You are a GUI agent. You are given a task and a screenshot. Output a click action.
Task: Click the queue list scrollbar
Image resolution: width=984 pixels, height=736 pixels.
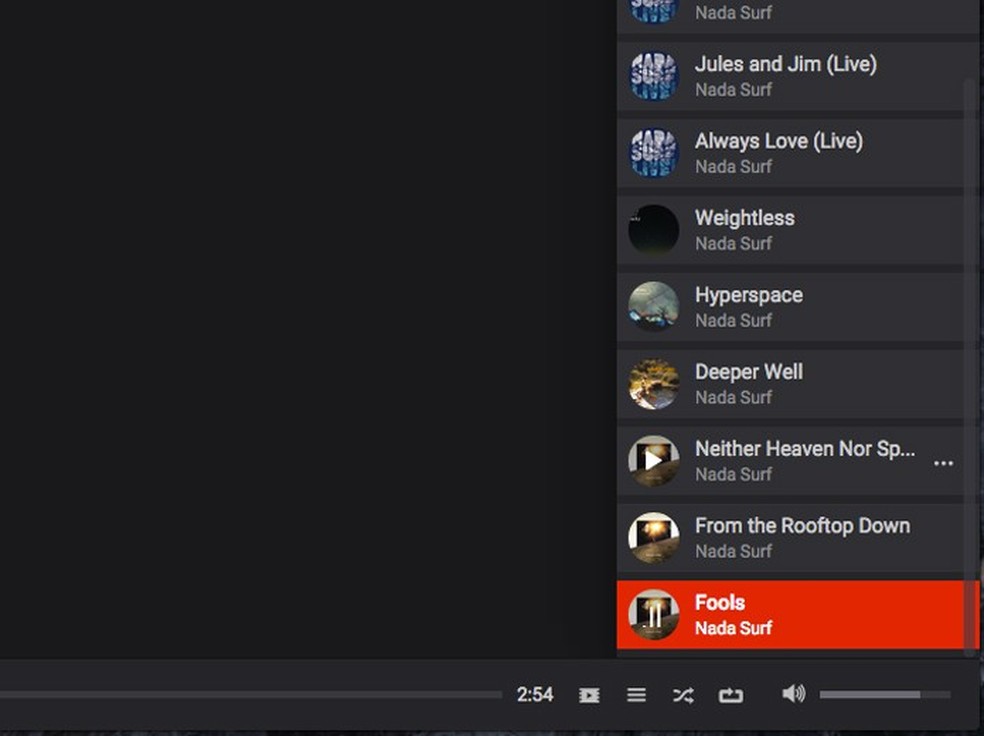point(971,367)
